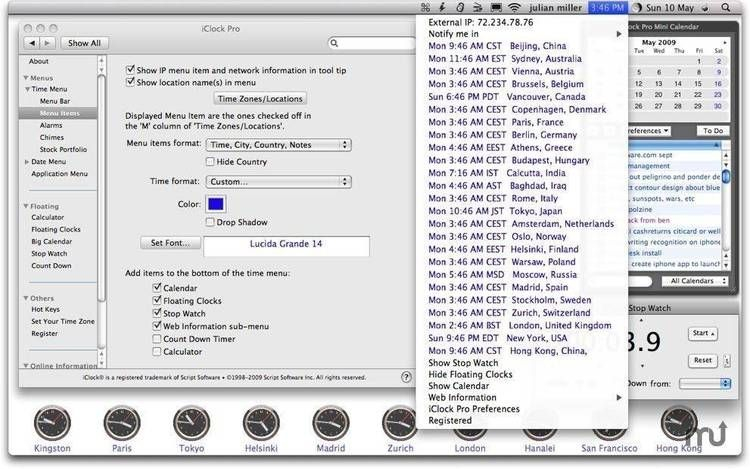Screen dimensions: 750x469
Task: Click the 3:46 PM menu bar clock
Action: pyautogui.click(x=607, y=8)
